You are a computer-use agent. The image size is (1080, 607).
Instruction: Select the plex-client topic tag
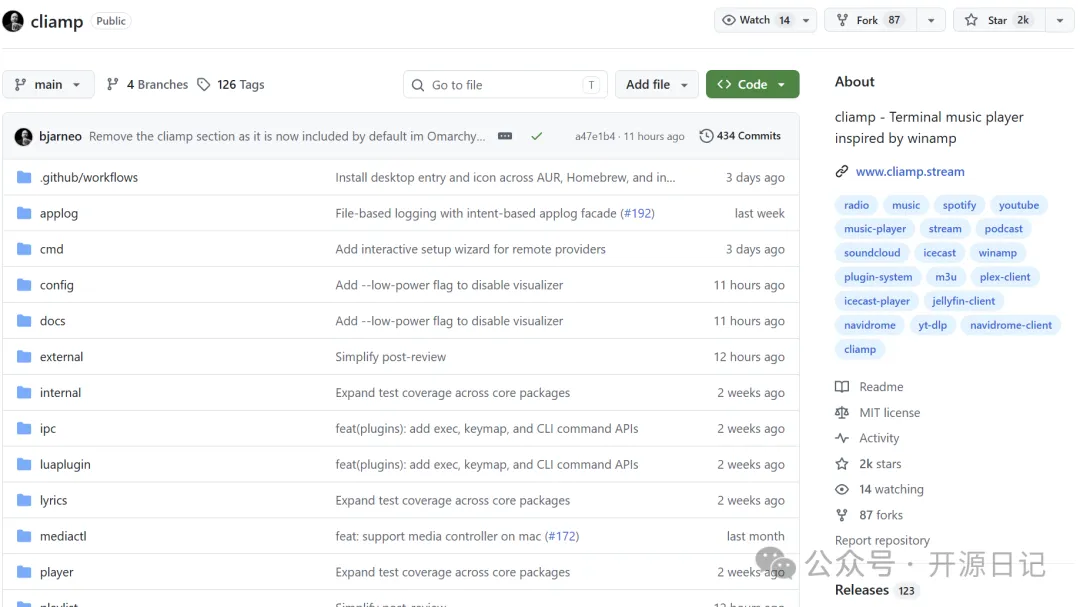tap(1005, 276)
